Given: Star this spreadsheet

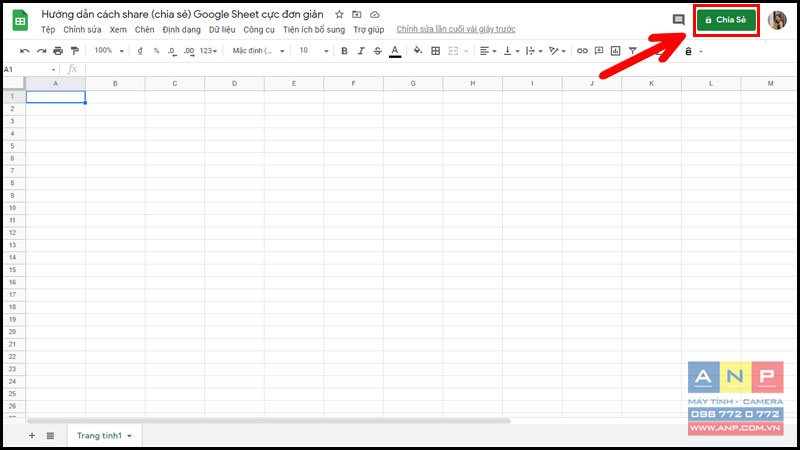Looking at the screenshot, I should [x=339, y=15].
